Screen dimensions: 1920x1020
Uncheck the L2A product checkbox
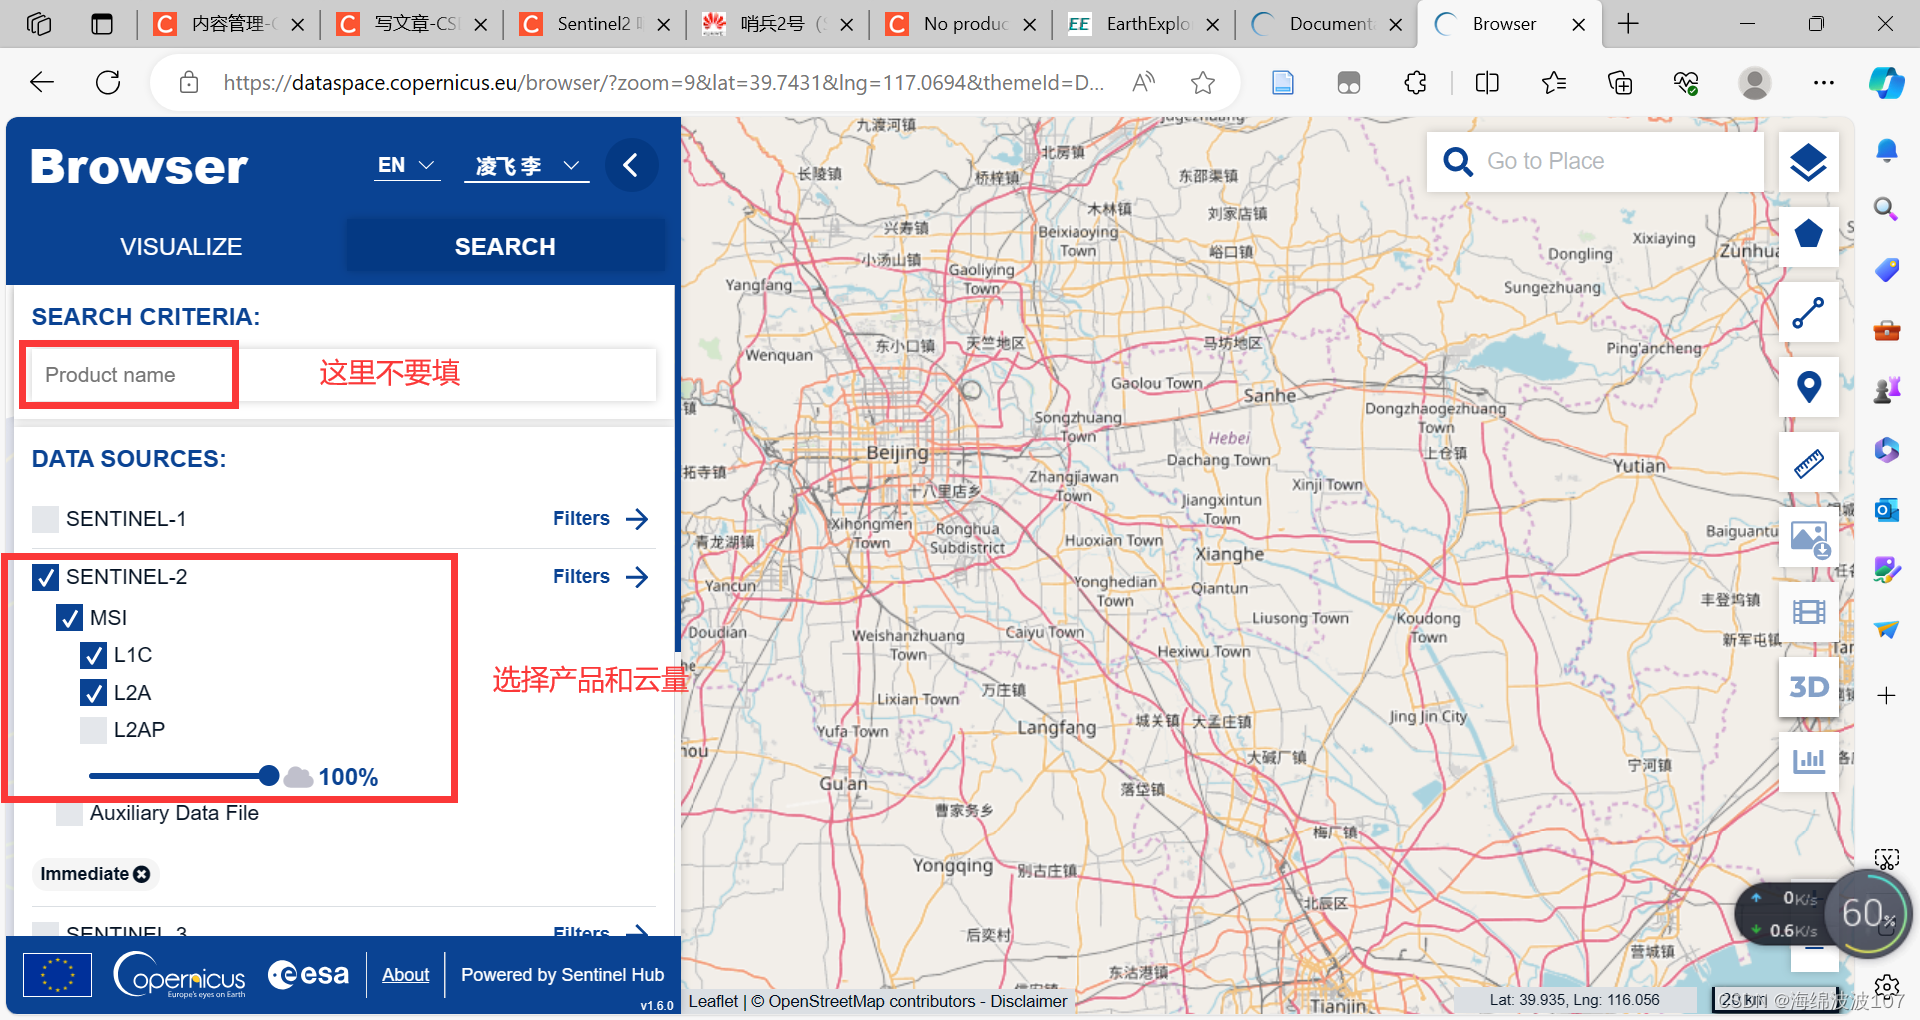tap(93, 693)
